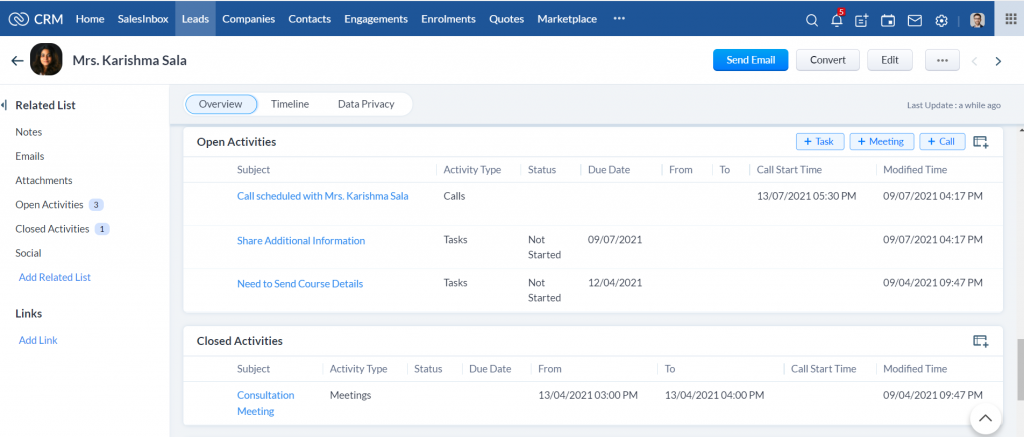Screen dimensions: 1024x437
Task: Go to previous lead record arrow
Action: coord(974,61)
